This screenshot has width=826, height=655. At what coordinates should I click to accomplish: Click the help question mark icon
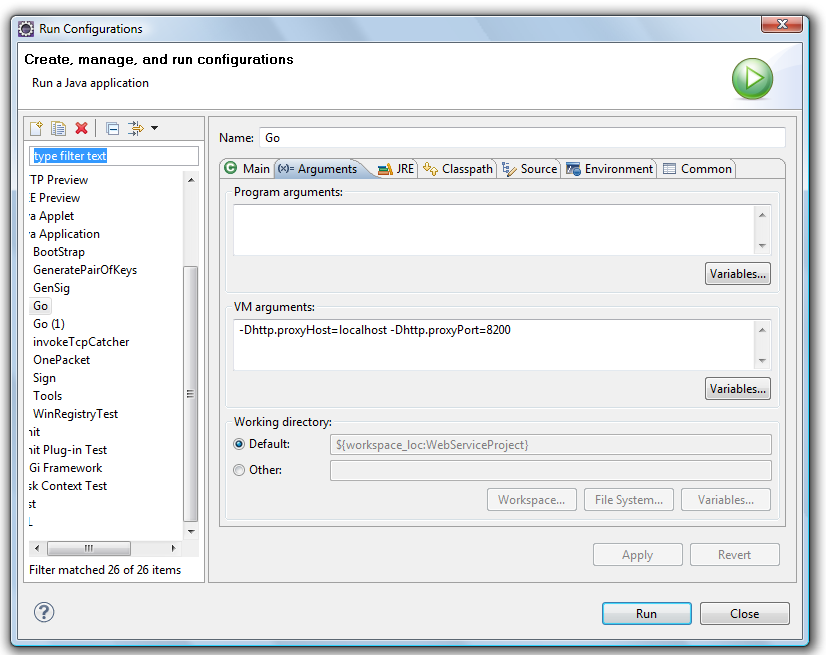[44, 612]
